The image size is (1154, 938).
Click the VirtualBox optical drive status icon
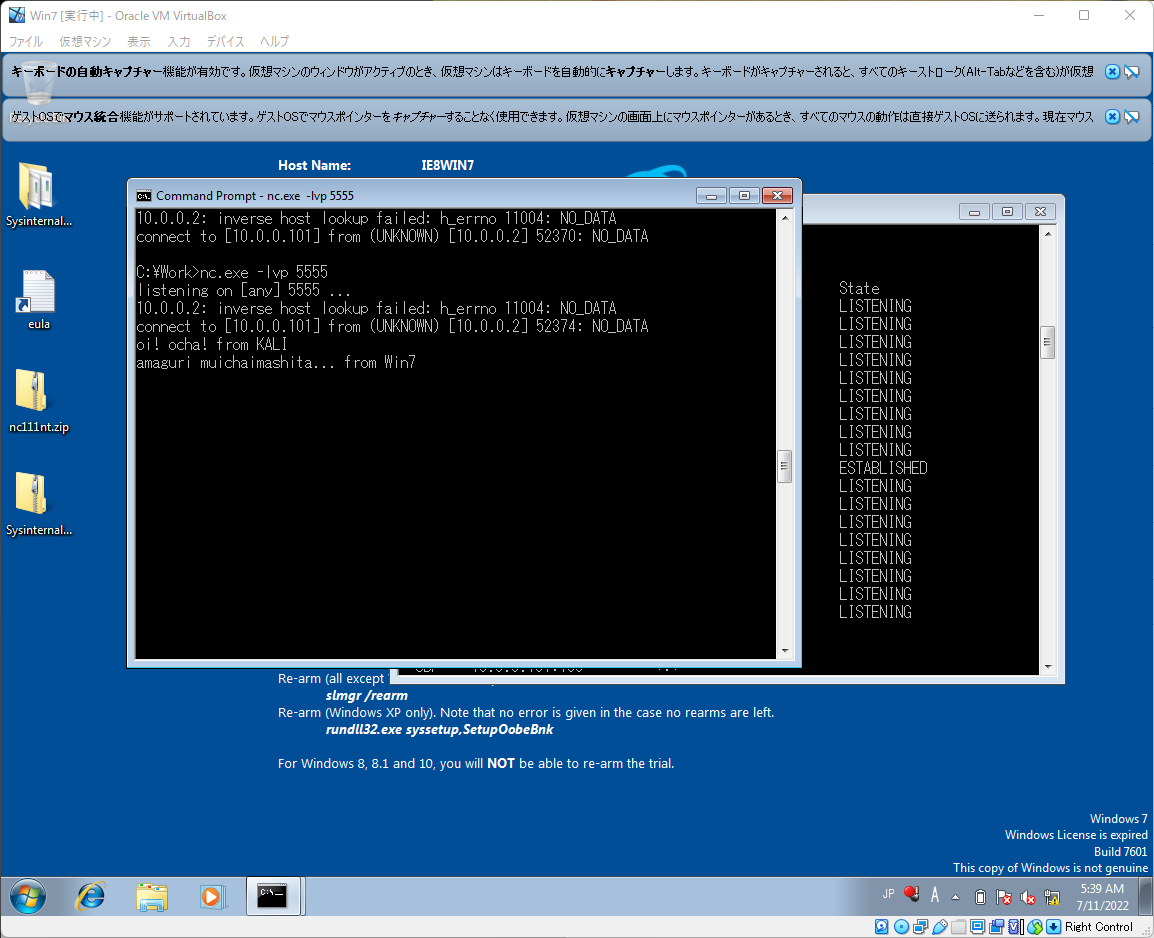[x=902, y=927]
